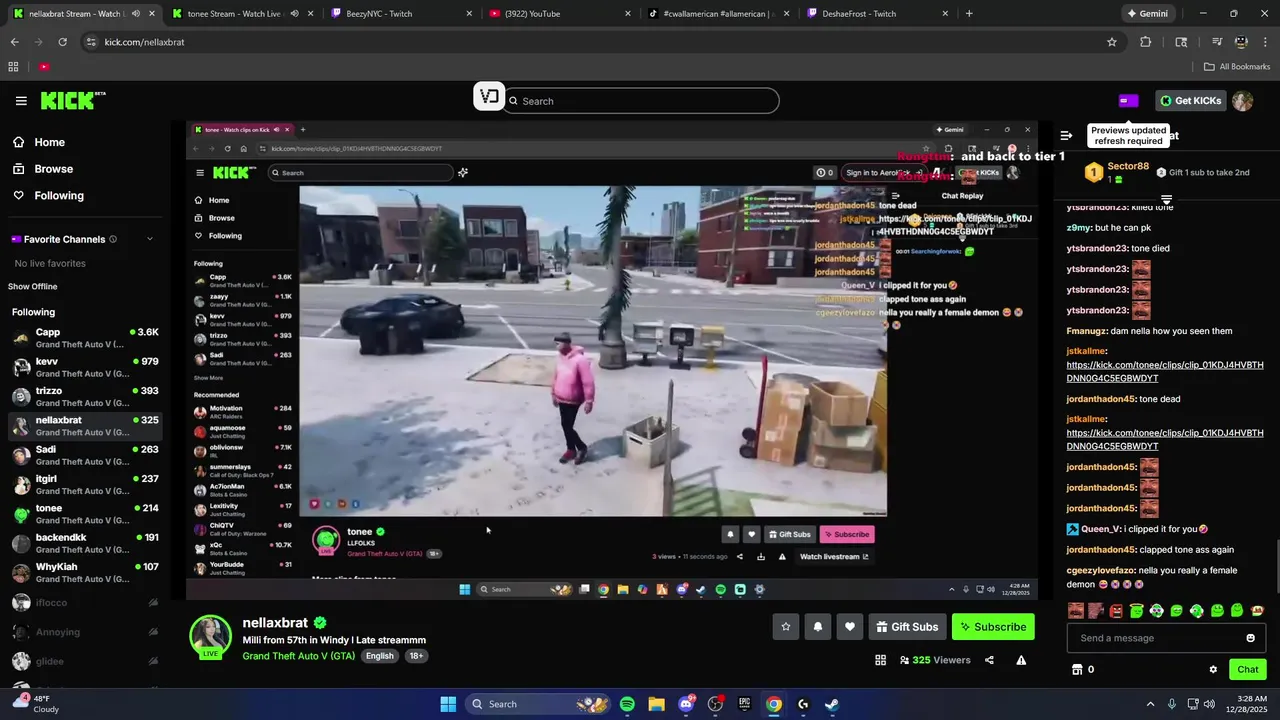Click the Favorite Channels info icon
1280x720 pixels.
tap(113, 239)
